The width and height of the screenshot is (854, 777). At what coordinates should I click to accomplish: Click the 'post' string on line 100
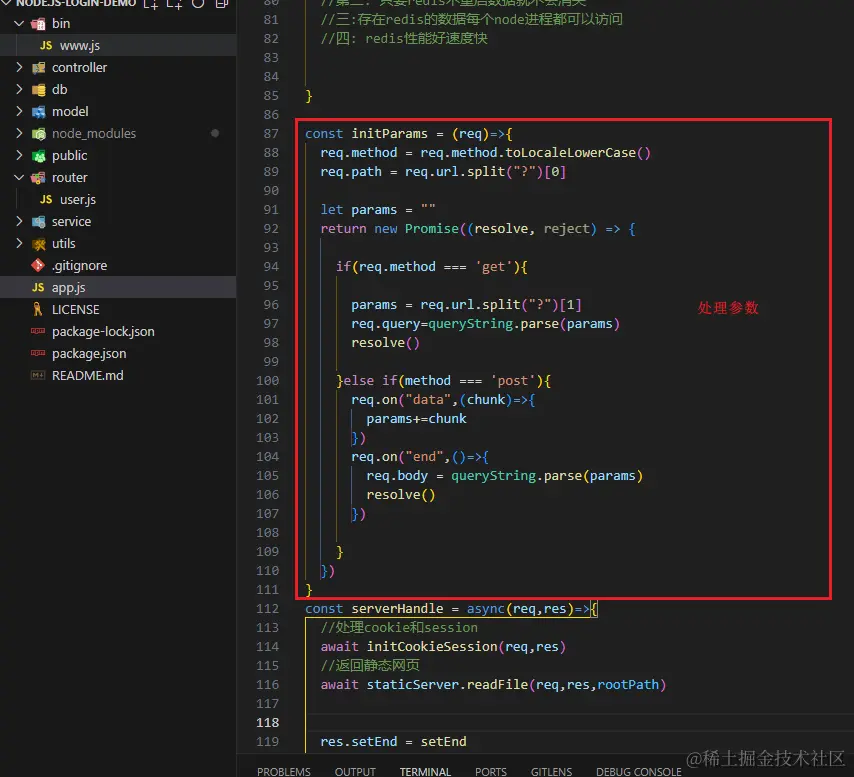point(513,381)
